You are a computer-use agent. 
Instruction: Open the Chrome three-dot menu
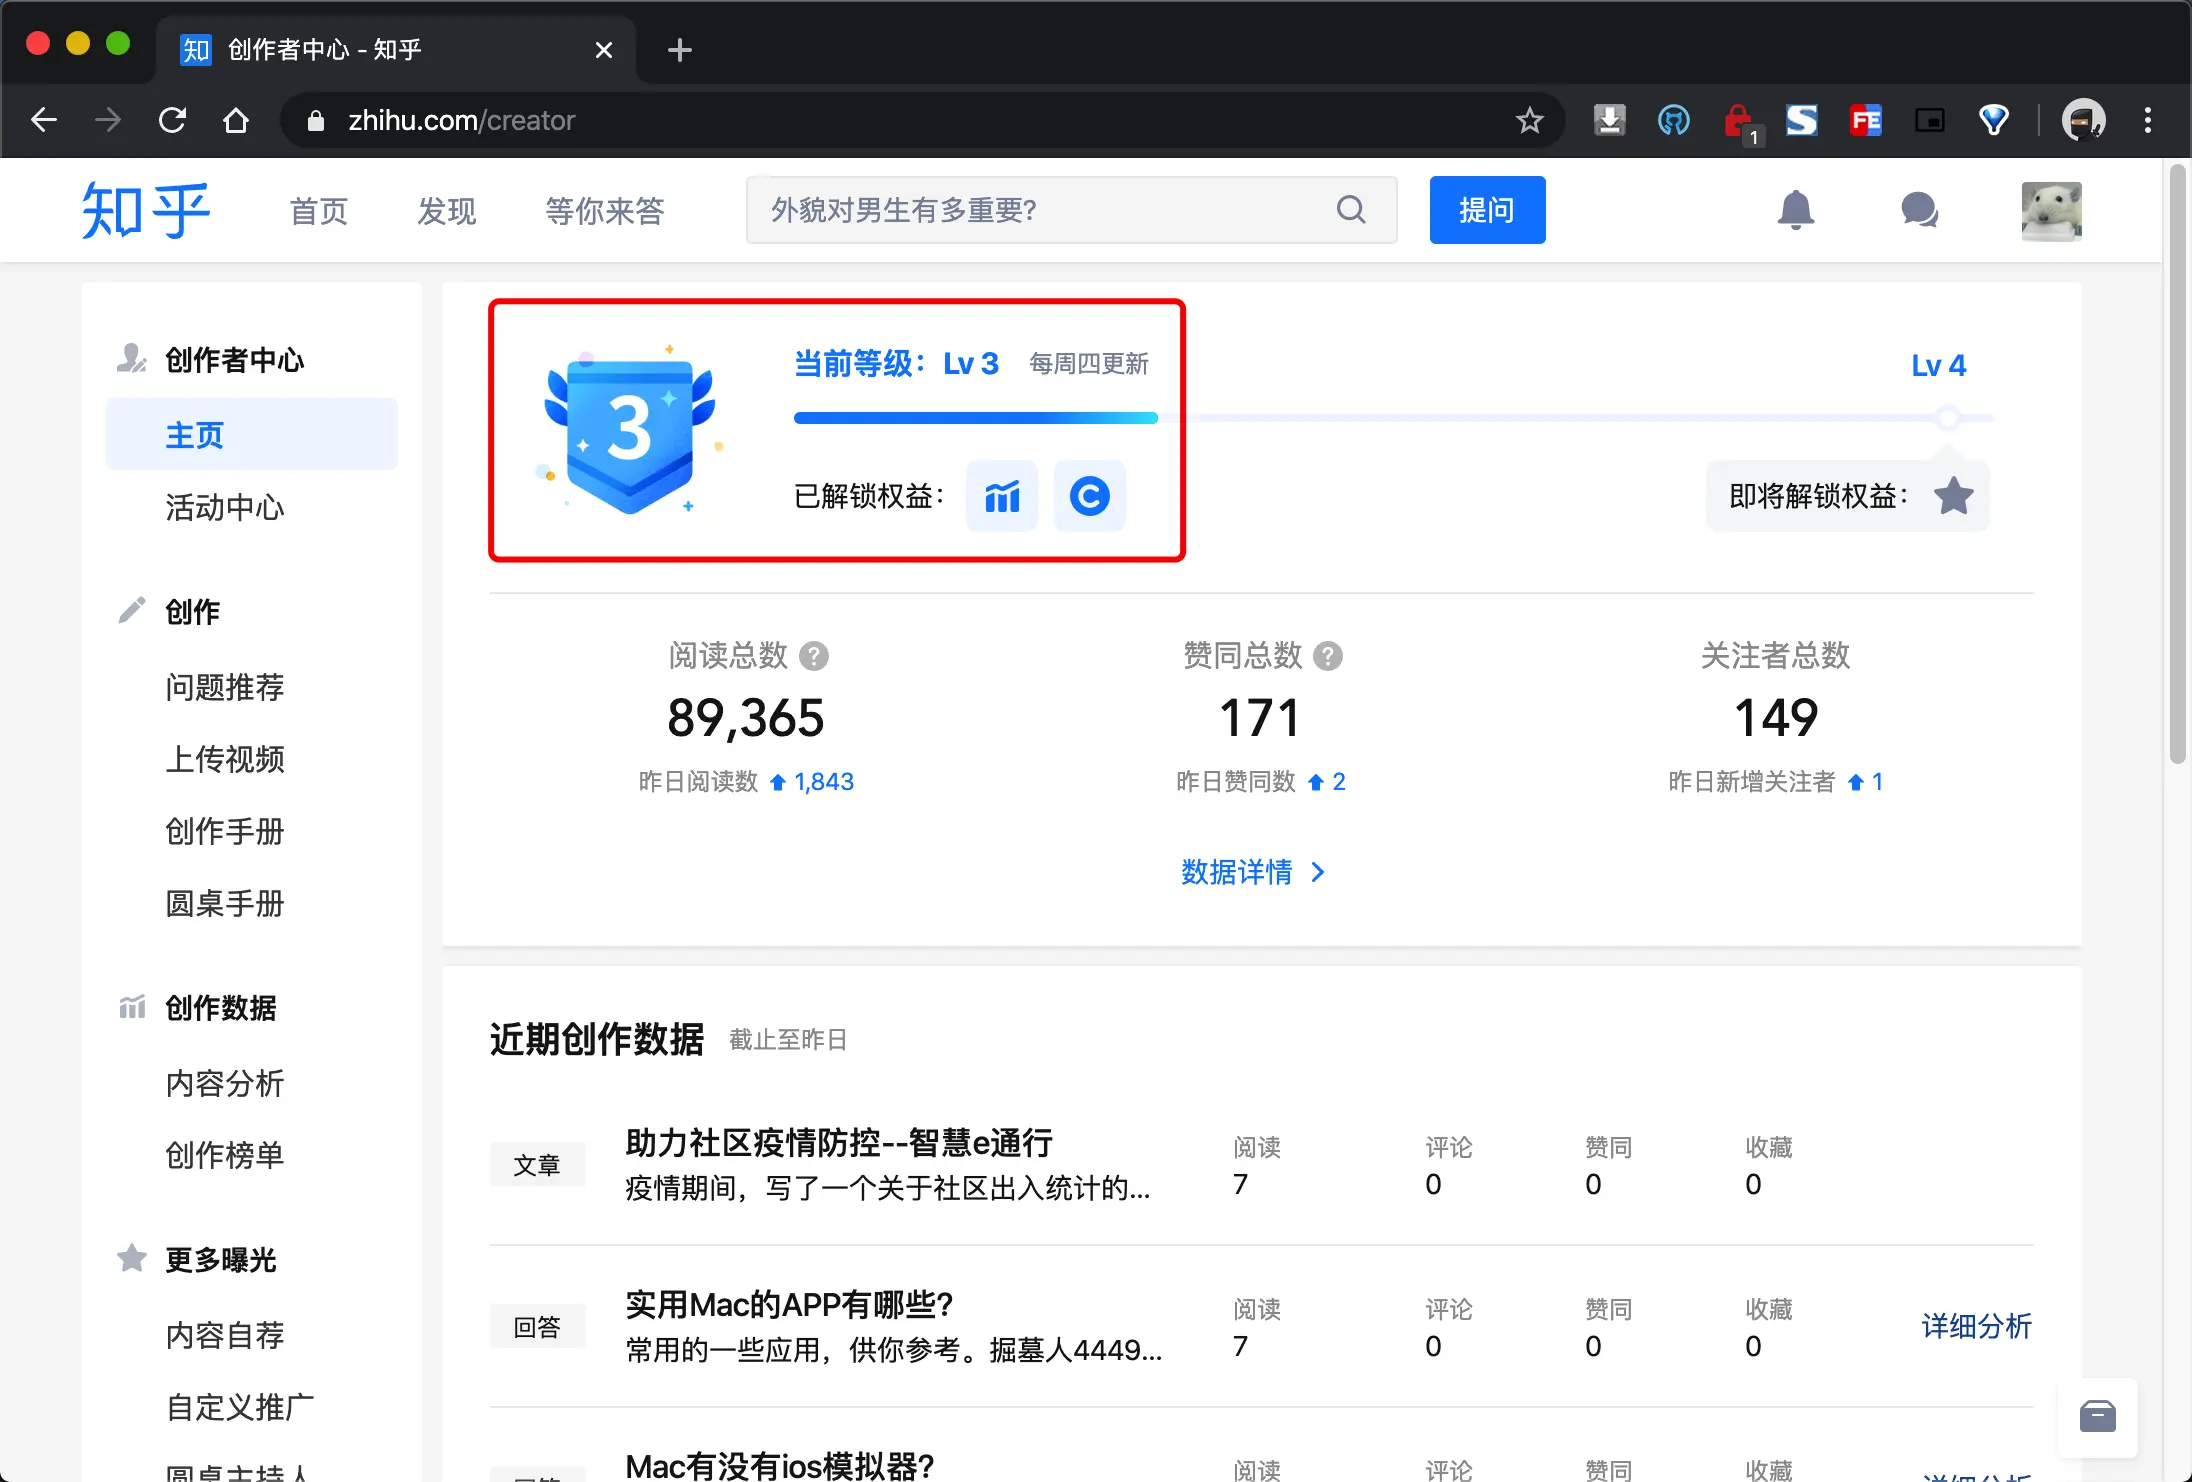coord(2146,120)
